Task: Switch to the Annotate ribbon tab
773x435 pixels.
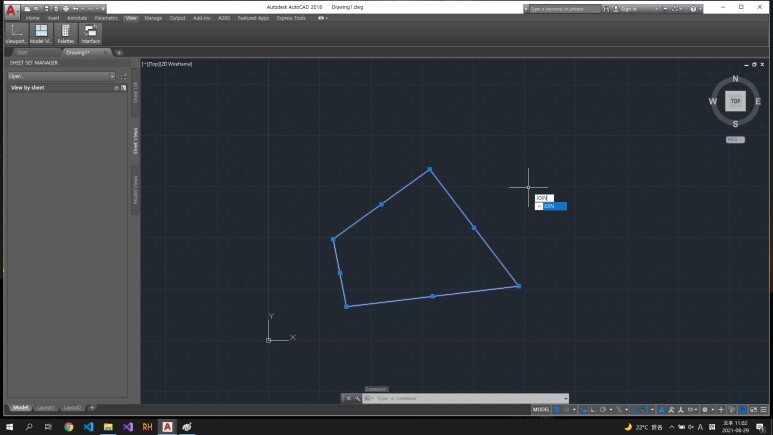Action: pyautogui.click(x=77, y=18)
